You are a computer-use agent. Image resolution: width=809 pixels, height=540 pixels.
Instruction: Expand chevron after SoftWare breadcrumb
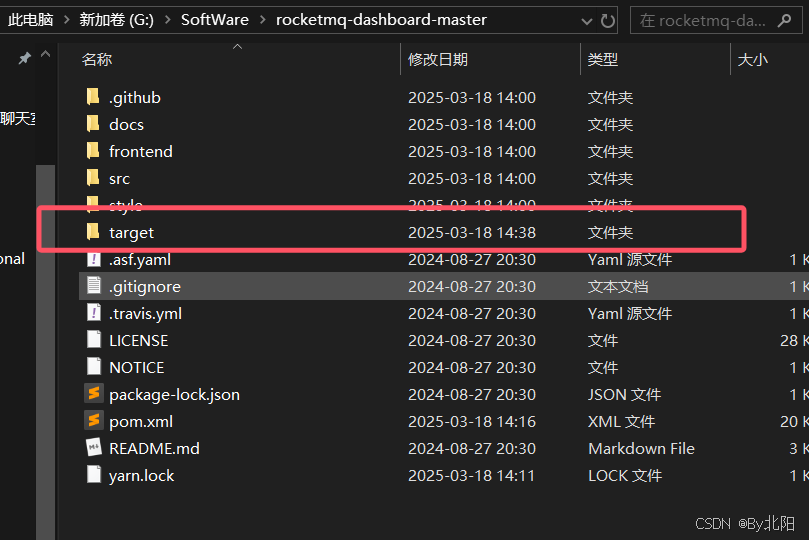pos(263,20)
